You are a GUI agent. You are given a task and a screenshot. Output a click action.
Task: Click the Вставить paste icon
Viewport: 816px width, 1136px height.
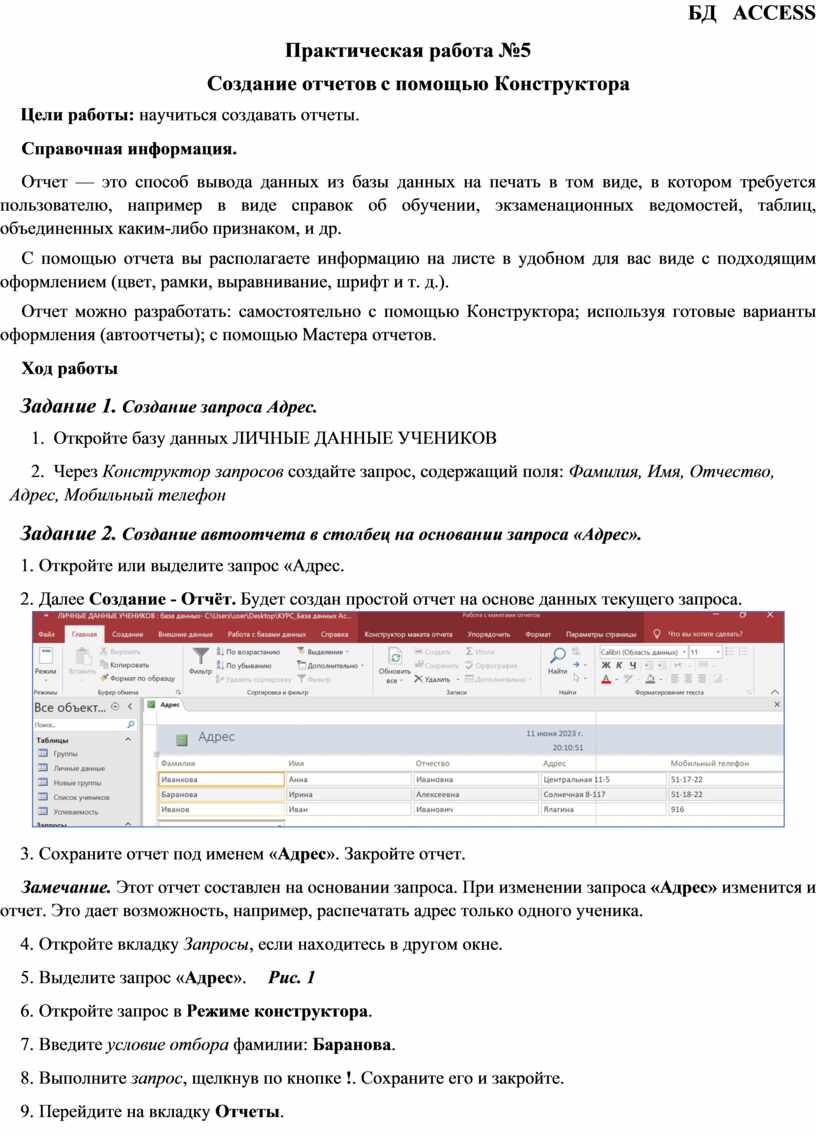coord(82,658)
